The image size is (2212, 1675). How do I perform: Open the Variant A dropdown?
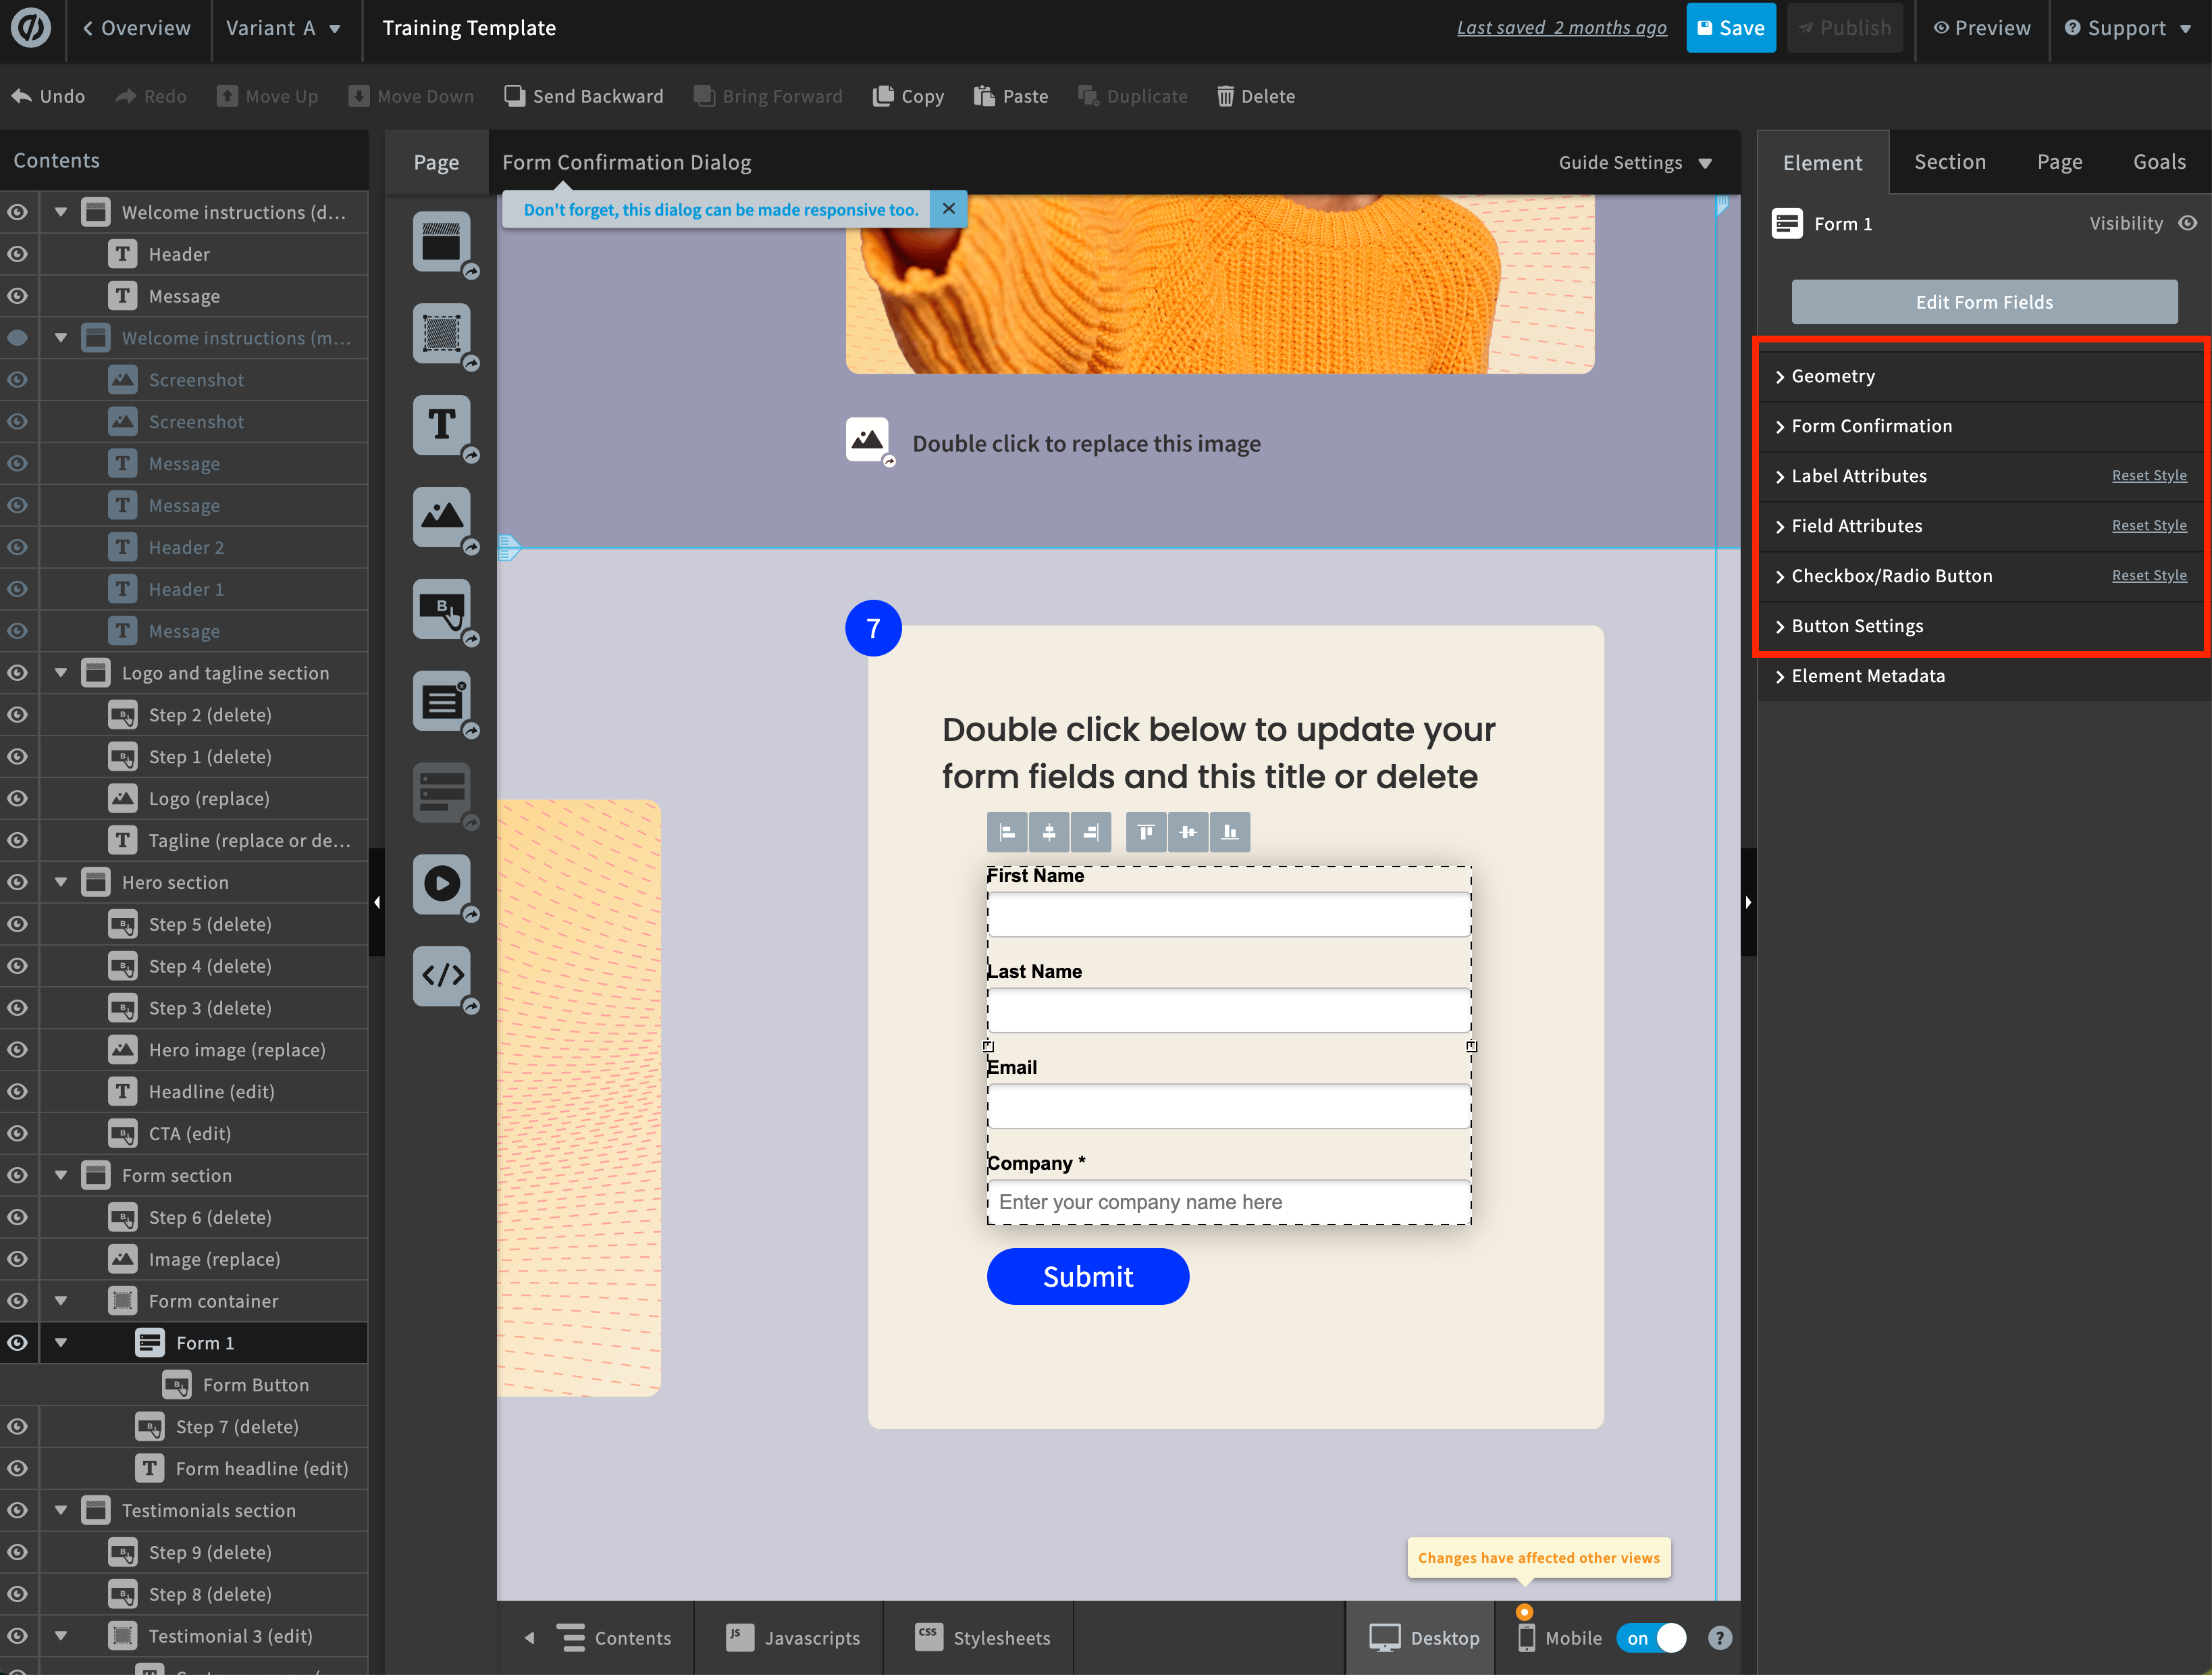click(x=283, y=28)
